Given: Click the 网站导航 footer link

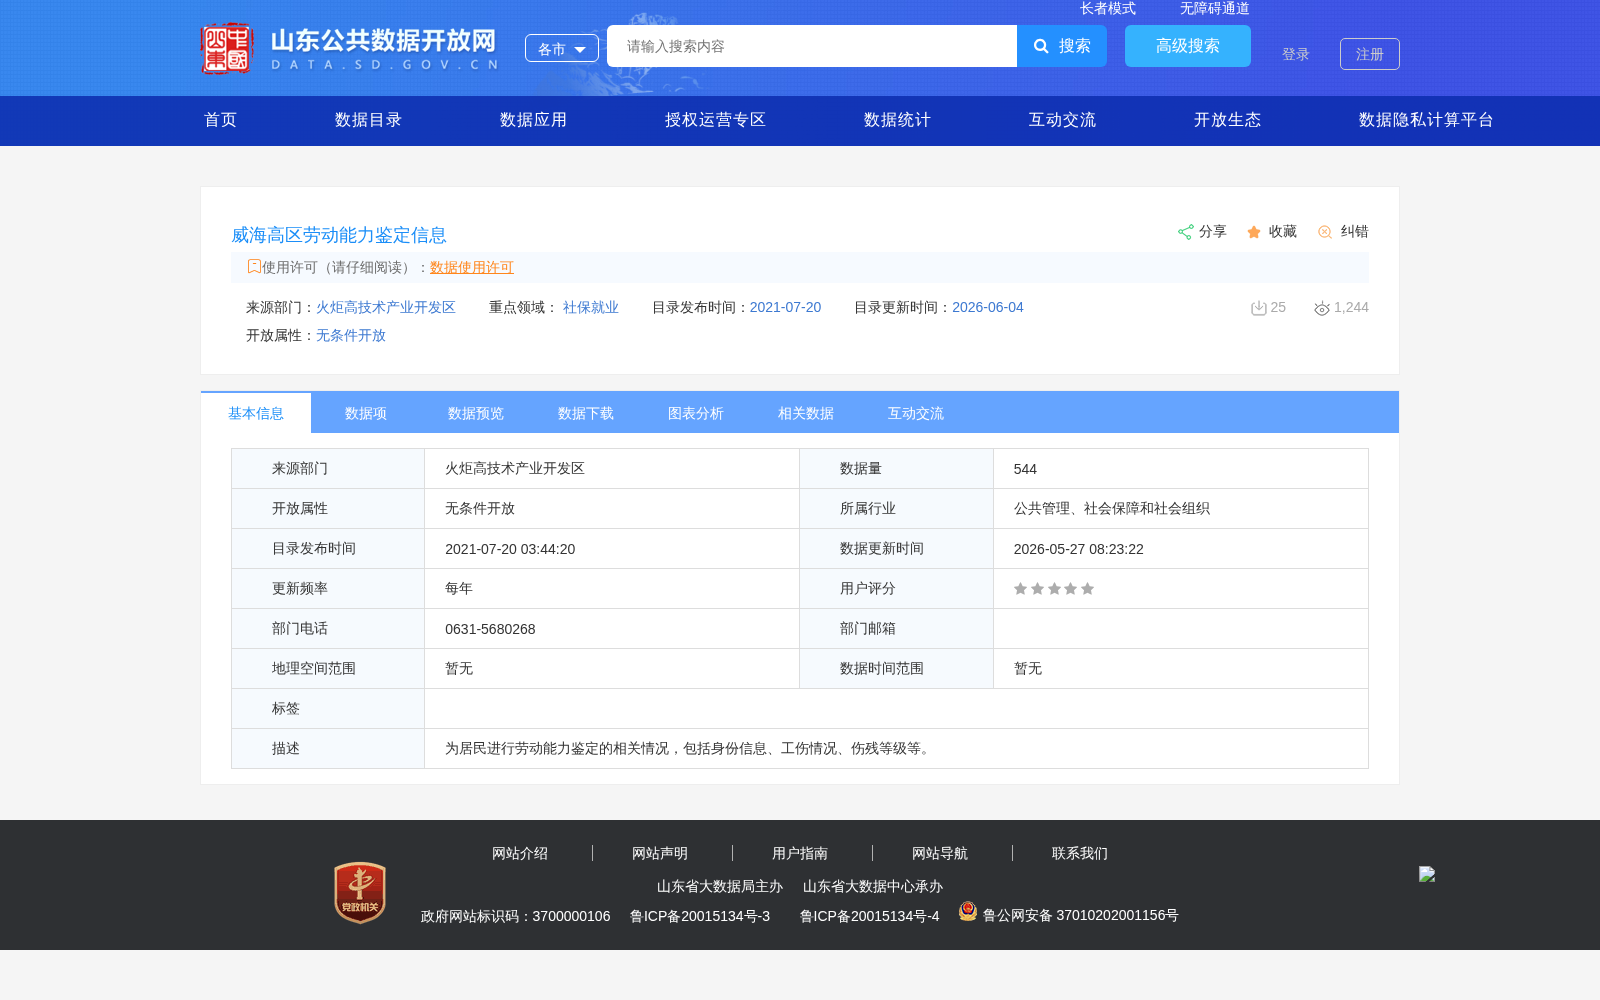Looking at the screenshot, I should [940, 853].
